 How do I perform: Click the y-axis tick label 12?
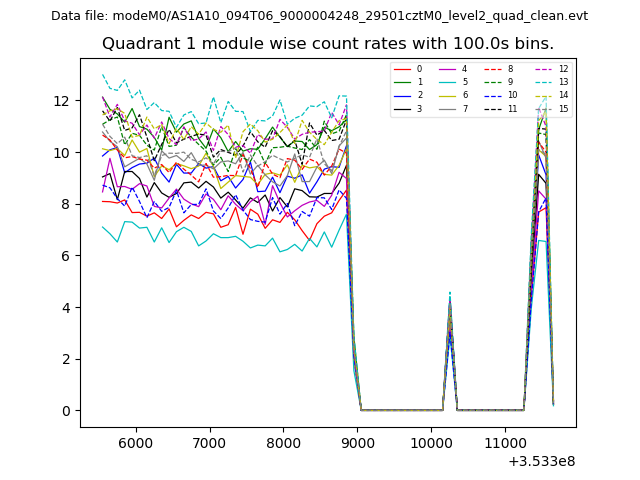(61, 101)
